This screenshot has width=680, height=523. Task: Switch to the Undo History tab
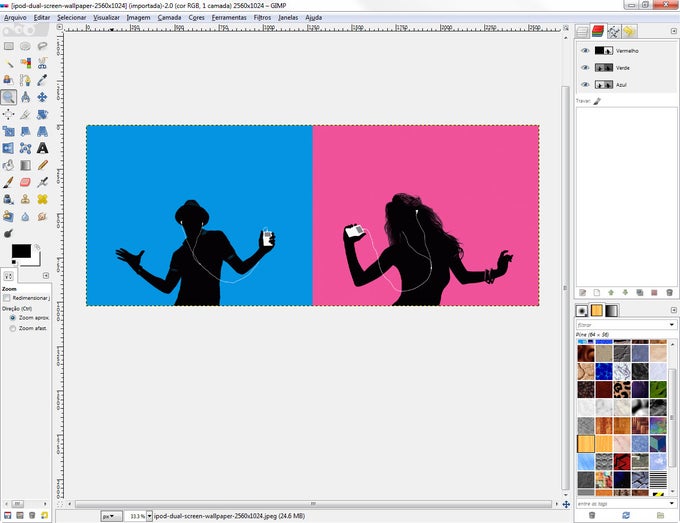(x=629, y=31)
